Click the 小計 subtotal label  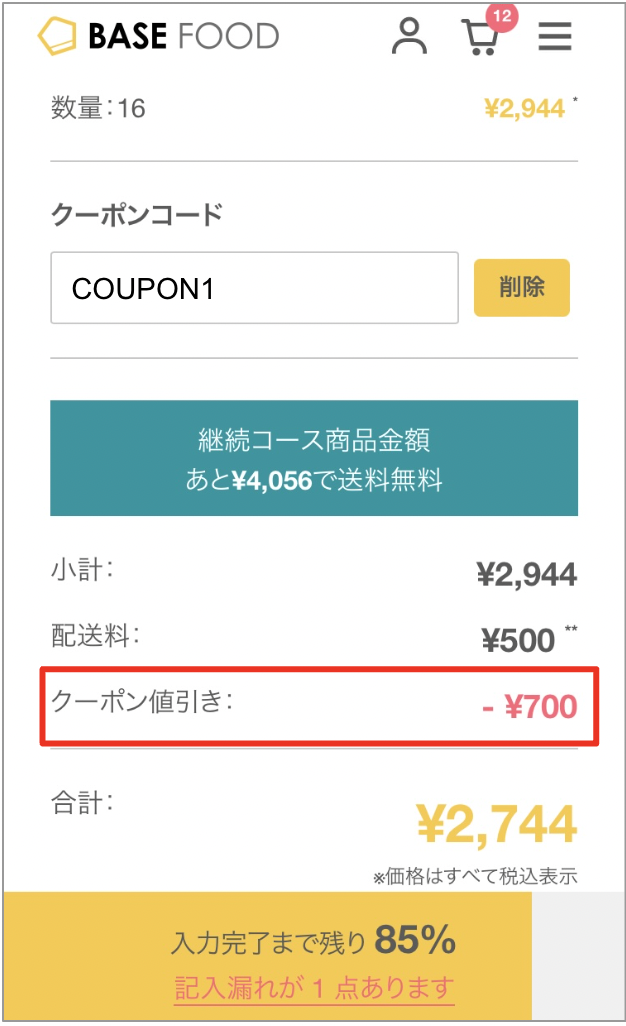[81, 570]
